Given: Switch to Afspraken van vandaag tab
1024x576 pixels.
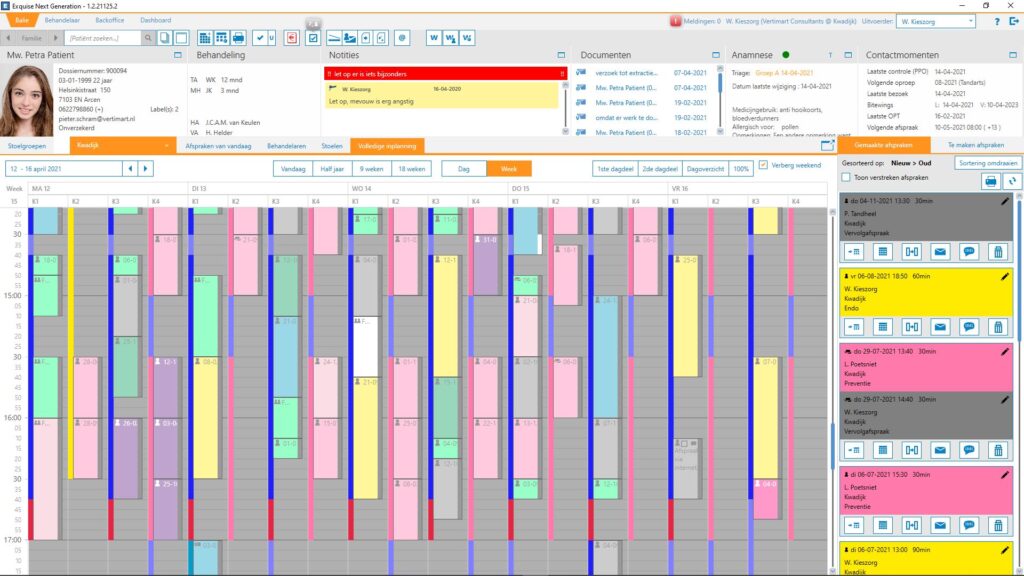Looking at the screenshot, I should coord(218,146).
